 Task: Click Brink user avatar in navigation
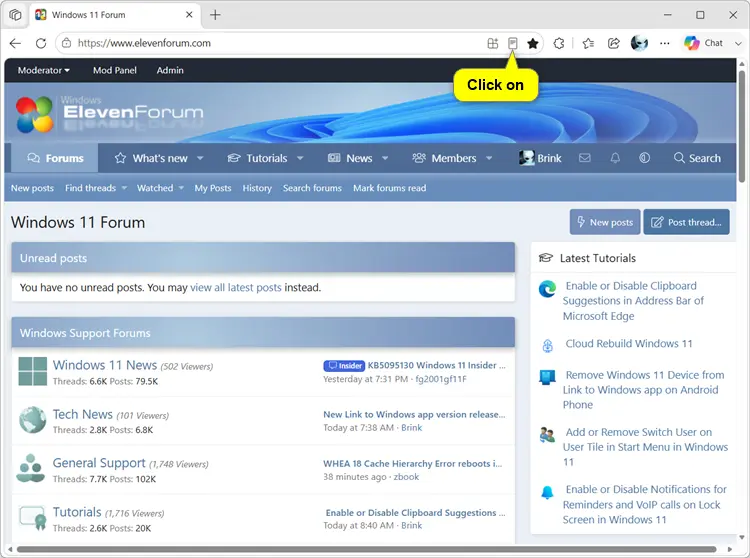click(x=527, y=158)
